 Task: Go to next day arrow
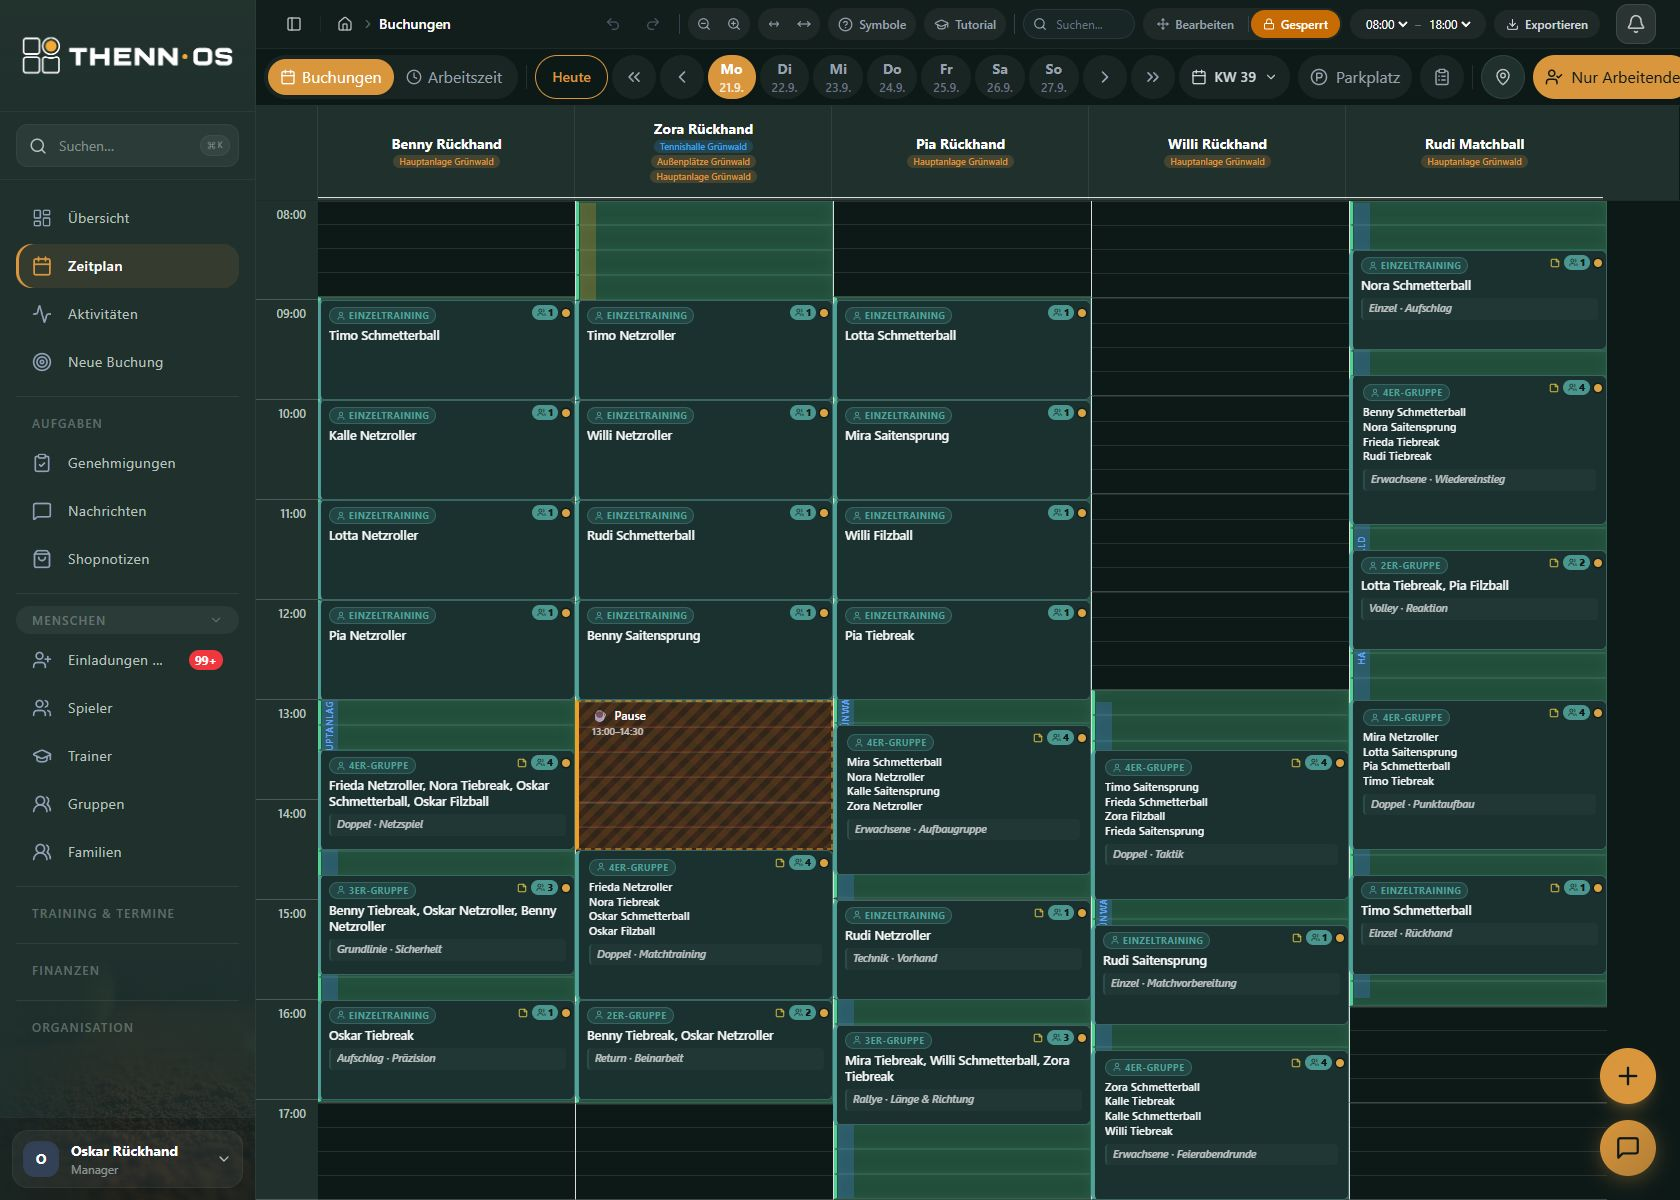1104,77
